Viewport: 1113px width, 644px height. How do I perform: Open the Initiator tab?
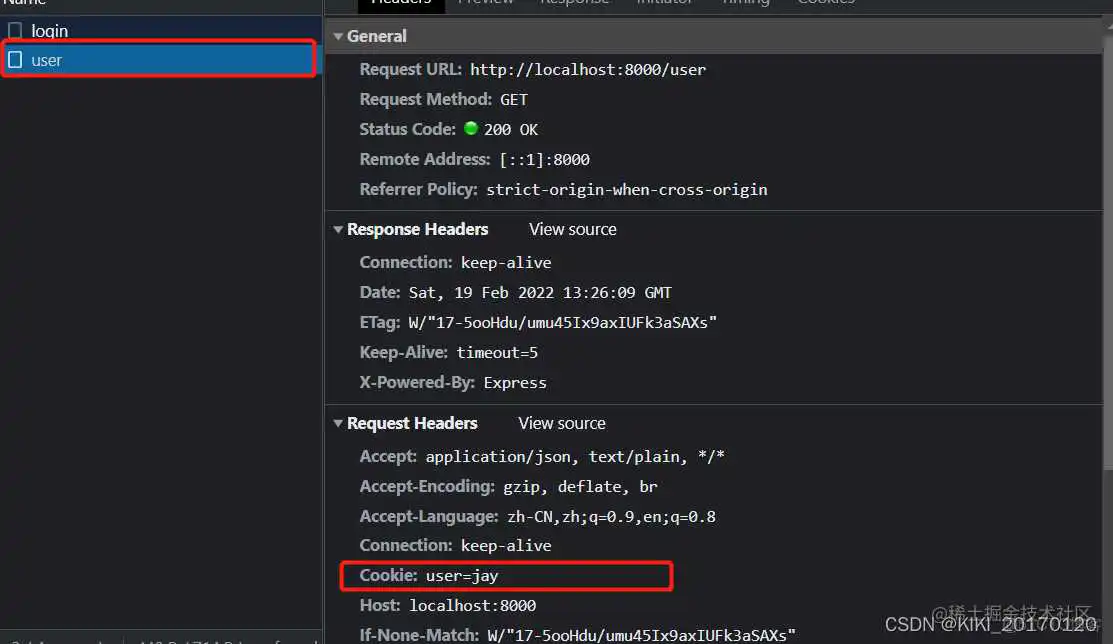(x=664, y=4)
